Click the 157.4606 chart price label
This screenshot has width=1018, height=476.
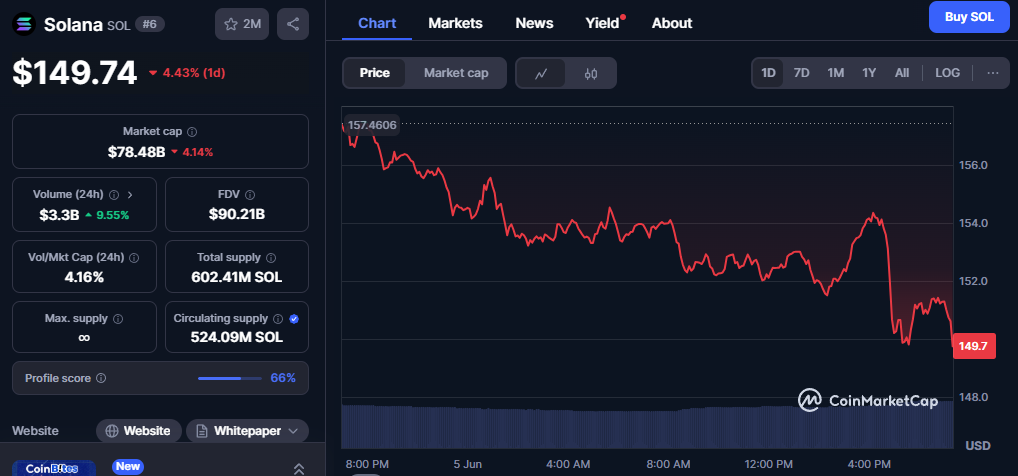point(371,125)
